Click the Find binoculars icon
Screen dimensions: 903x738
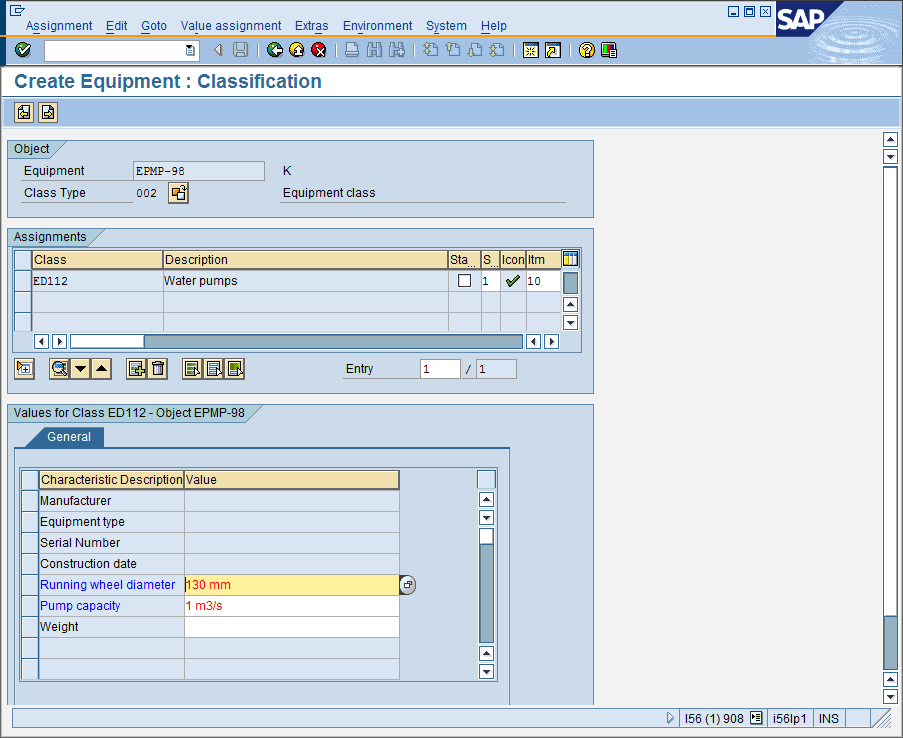coord(374,50)
